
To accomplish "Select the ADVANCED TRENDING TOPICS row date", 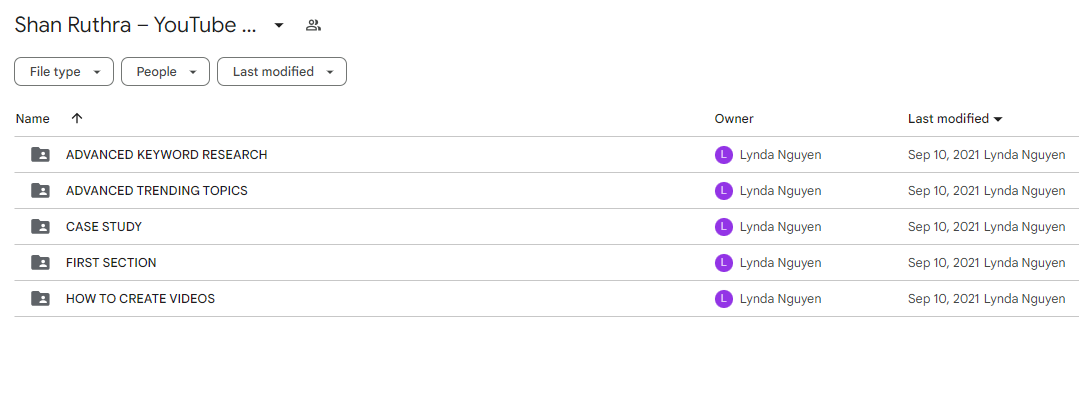I will pos(944,191).
